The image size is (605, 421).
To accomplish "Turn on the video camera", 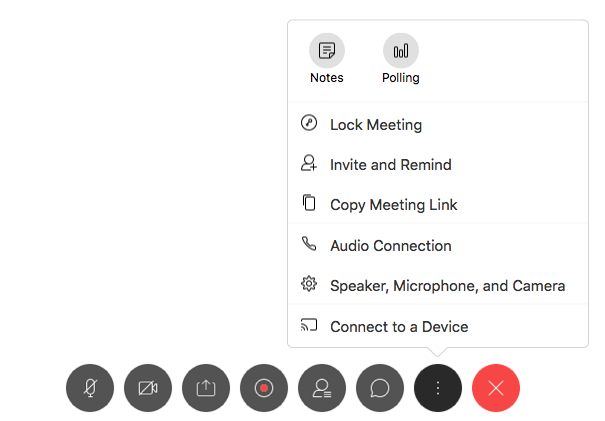I will (x=148, y=388).
